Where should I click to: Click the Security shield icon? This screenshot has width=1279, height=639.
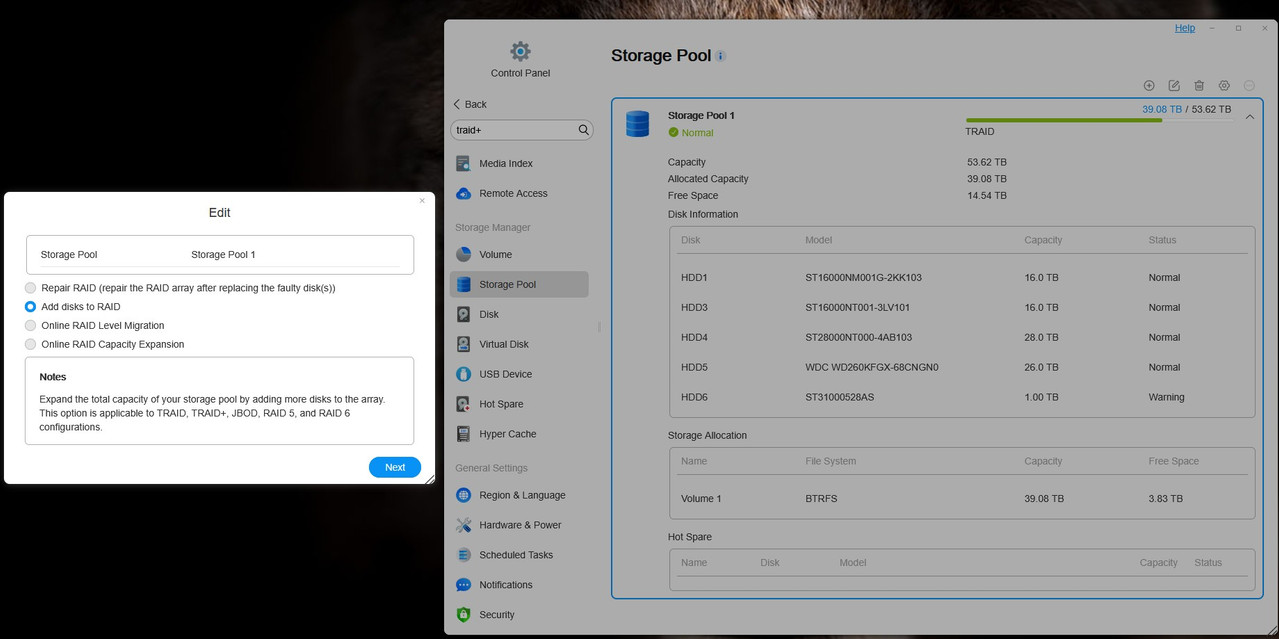tap(463, 615)
